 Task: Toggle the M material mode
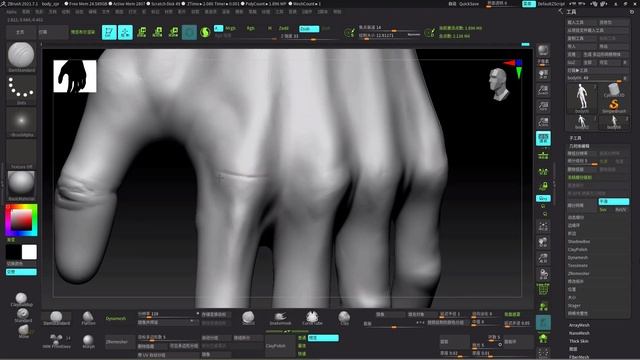[x=270, y=28]
